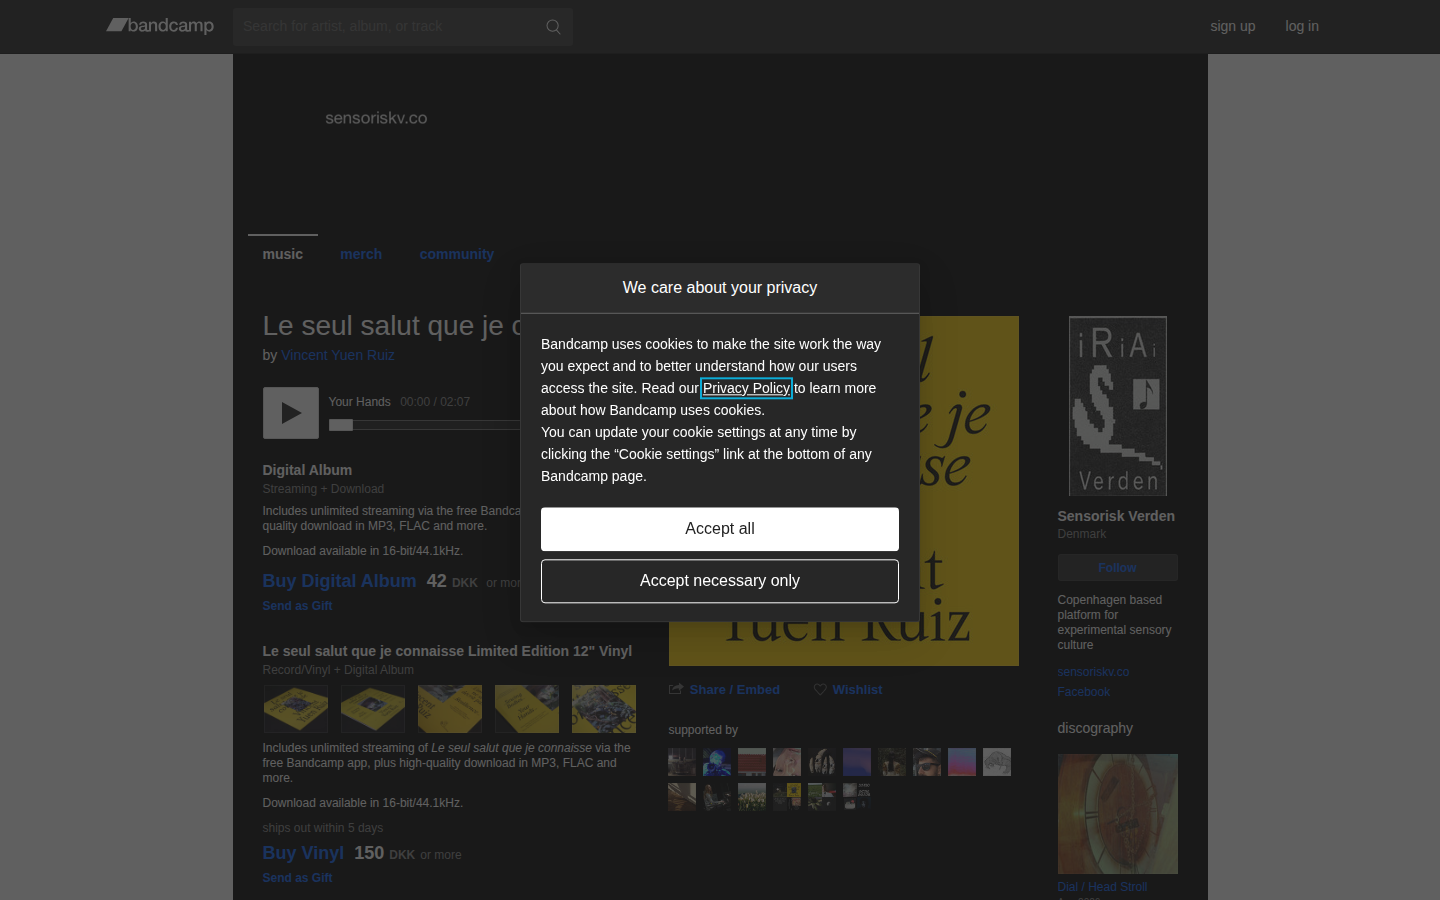
Task: Click the sensoriskv.co header banner text
Action: click(376, 118)
